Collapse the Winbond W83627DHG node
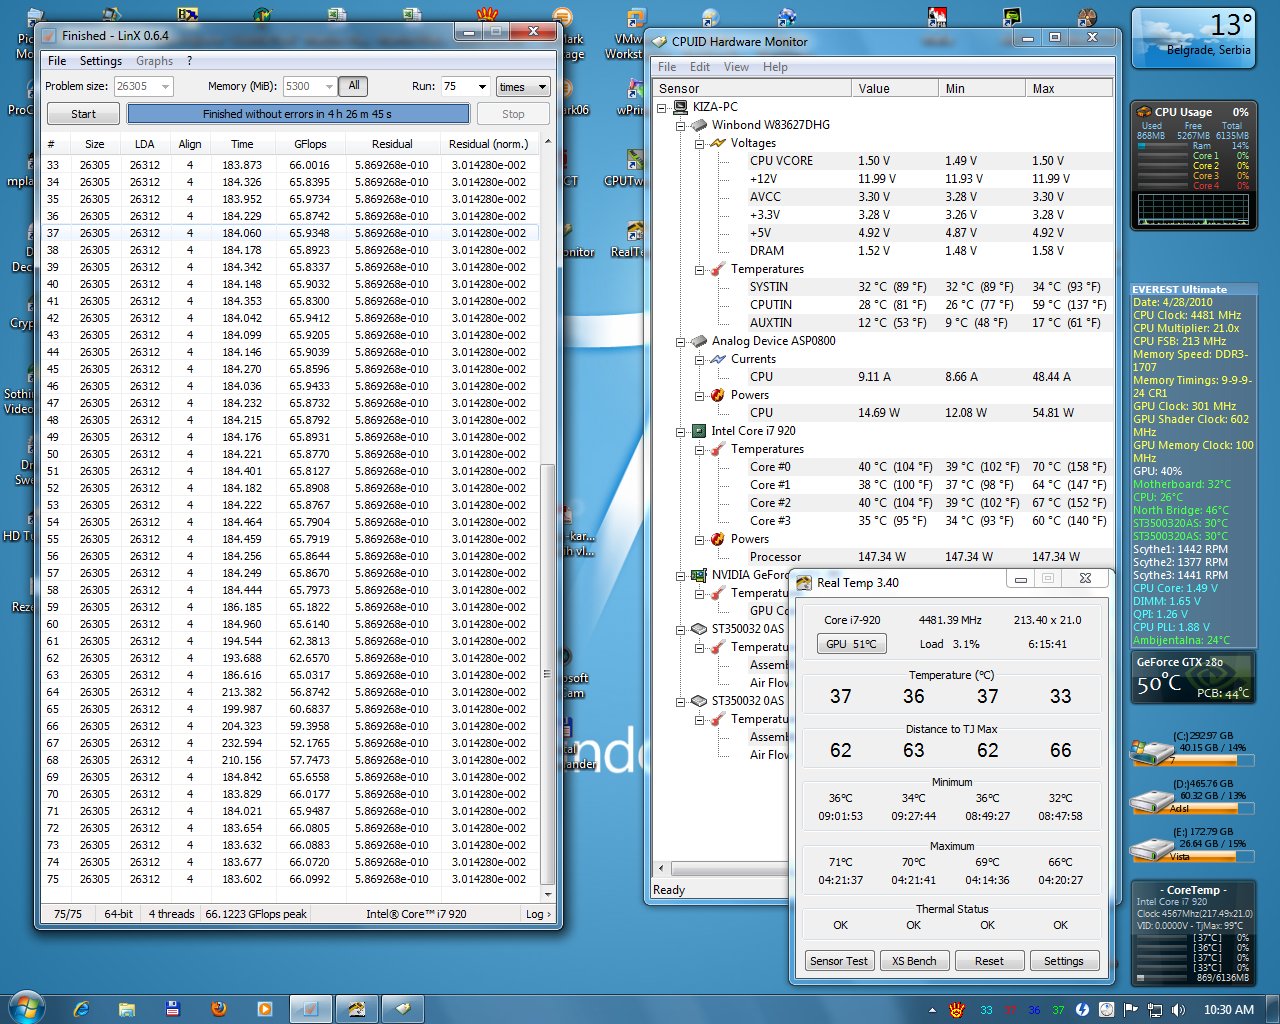Screen dimensions: 1280x1024 point(680,125)
